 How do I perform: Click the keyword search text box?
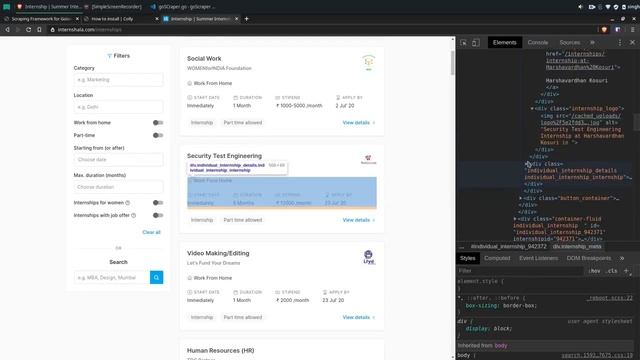click(112, 278)
